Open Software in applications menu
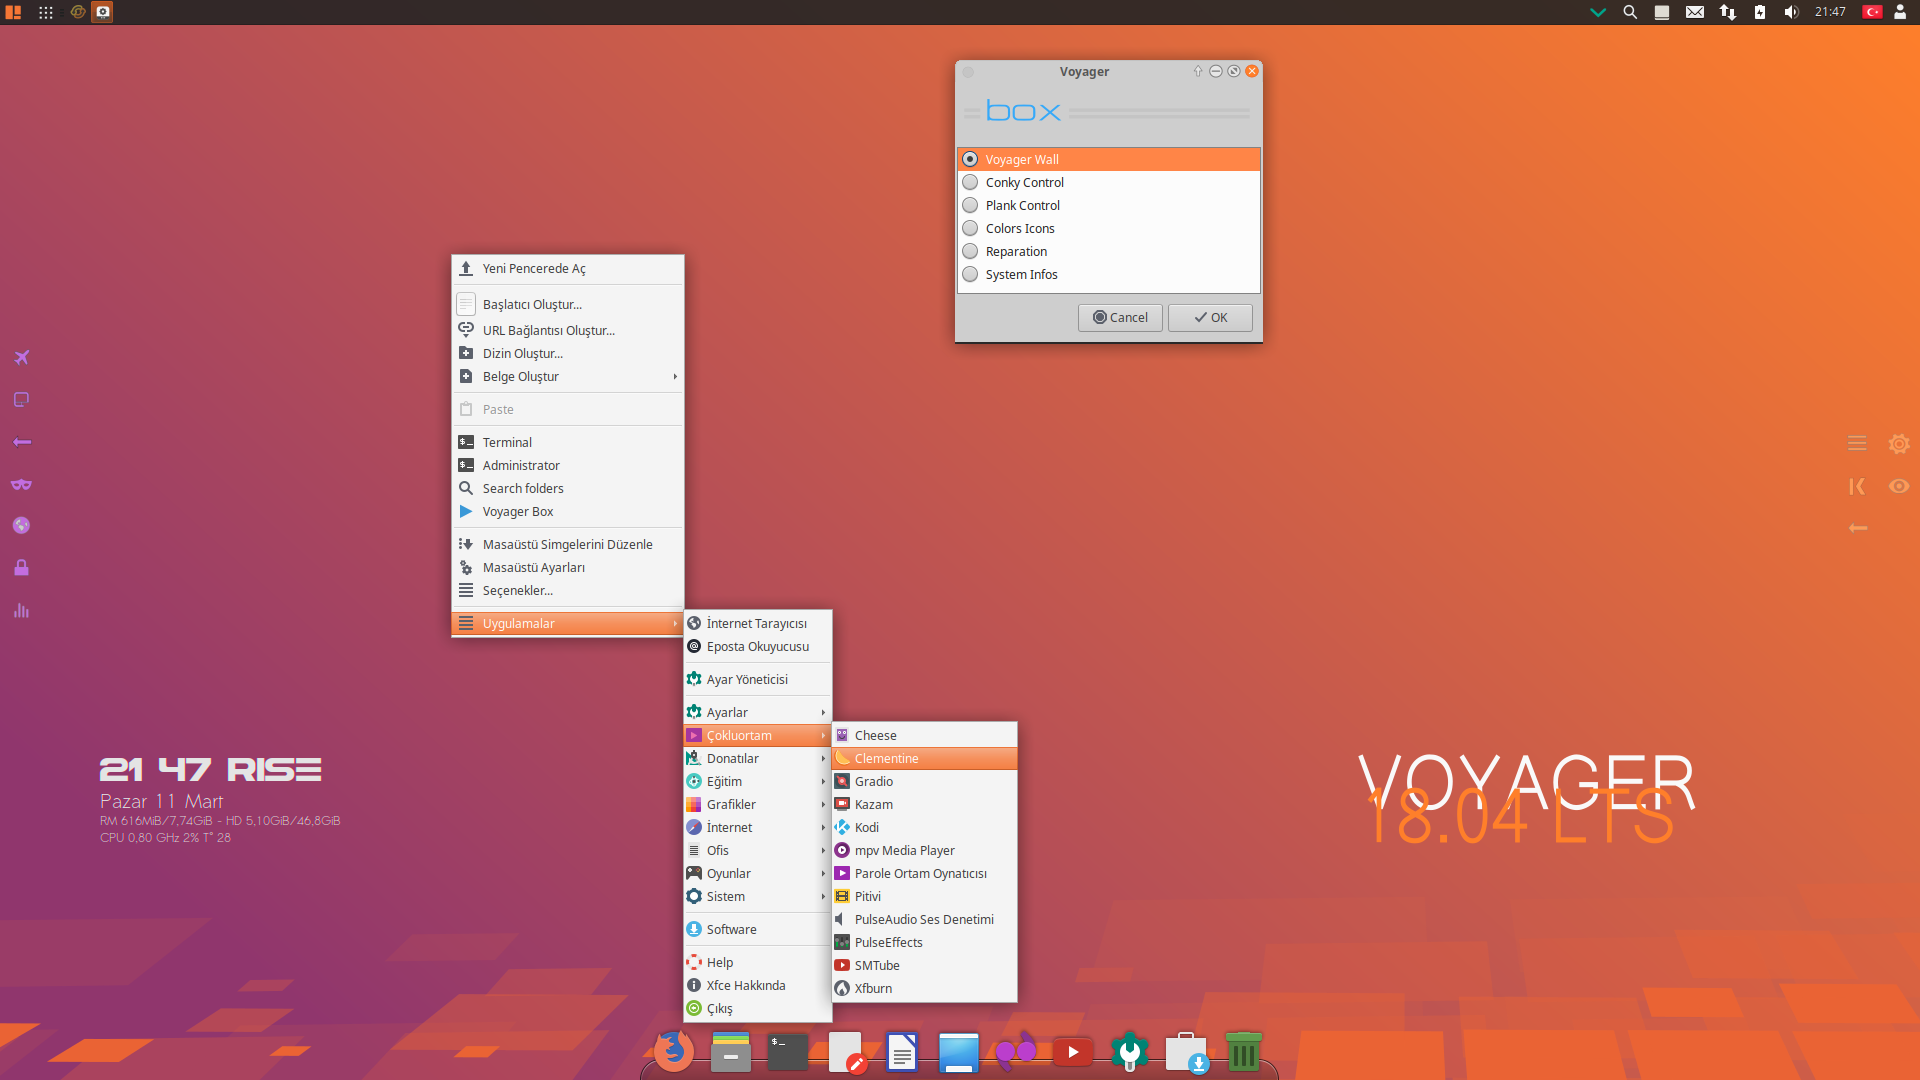The width and height of the screenshot is (1920, 1080). coord(757,929)
